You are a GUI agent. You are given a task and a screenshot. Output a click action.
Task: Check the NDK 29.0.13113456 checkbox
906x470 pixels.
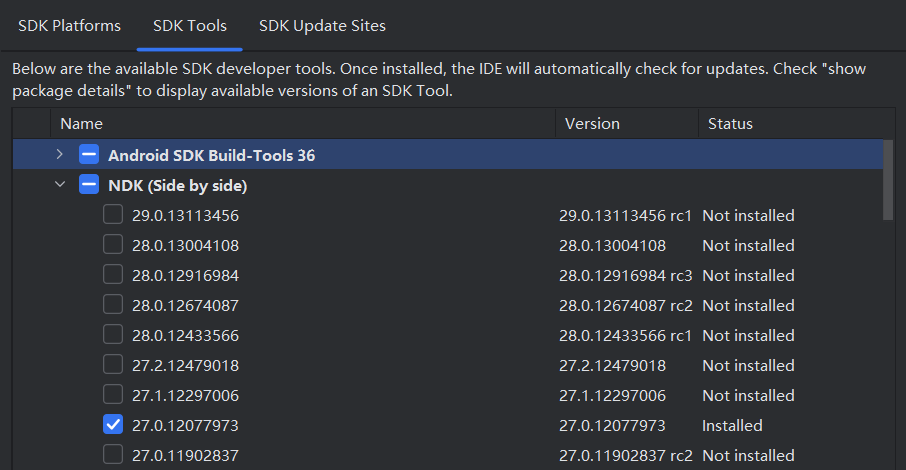[113, 215]
